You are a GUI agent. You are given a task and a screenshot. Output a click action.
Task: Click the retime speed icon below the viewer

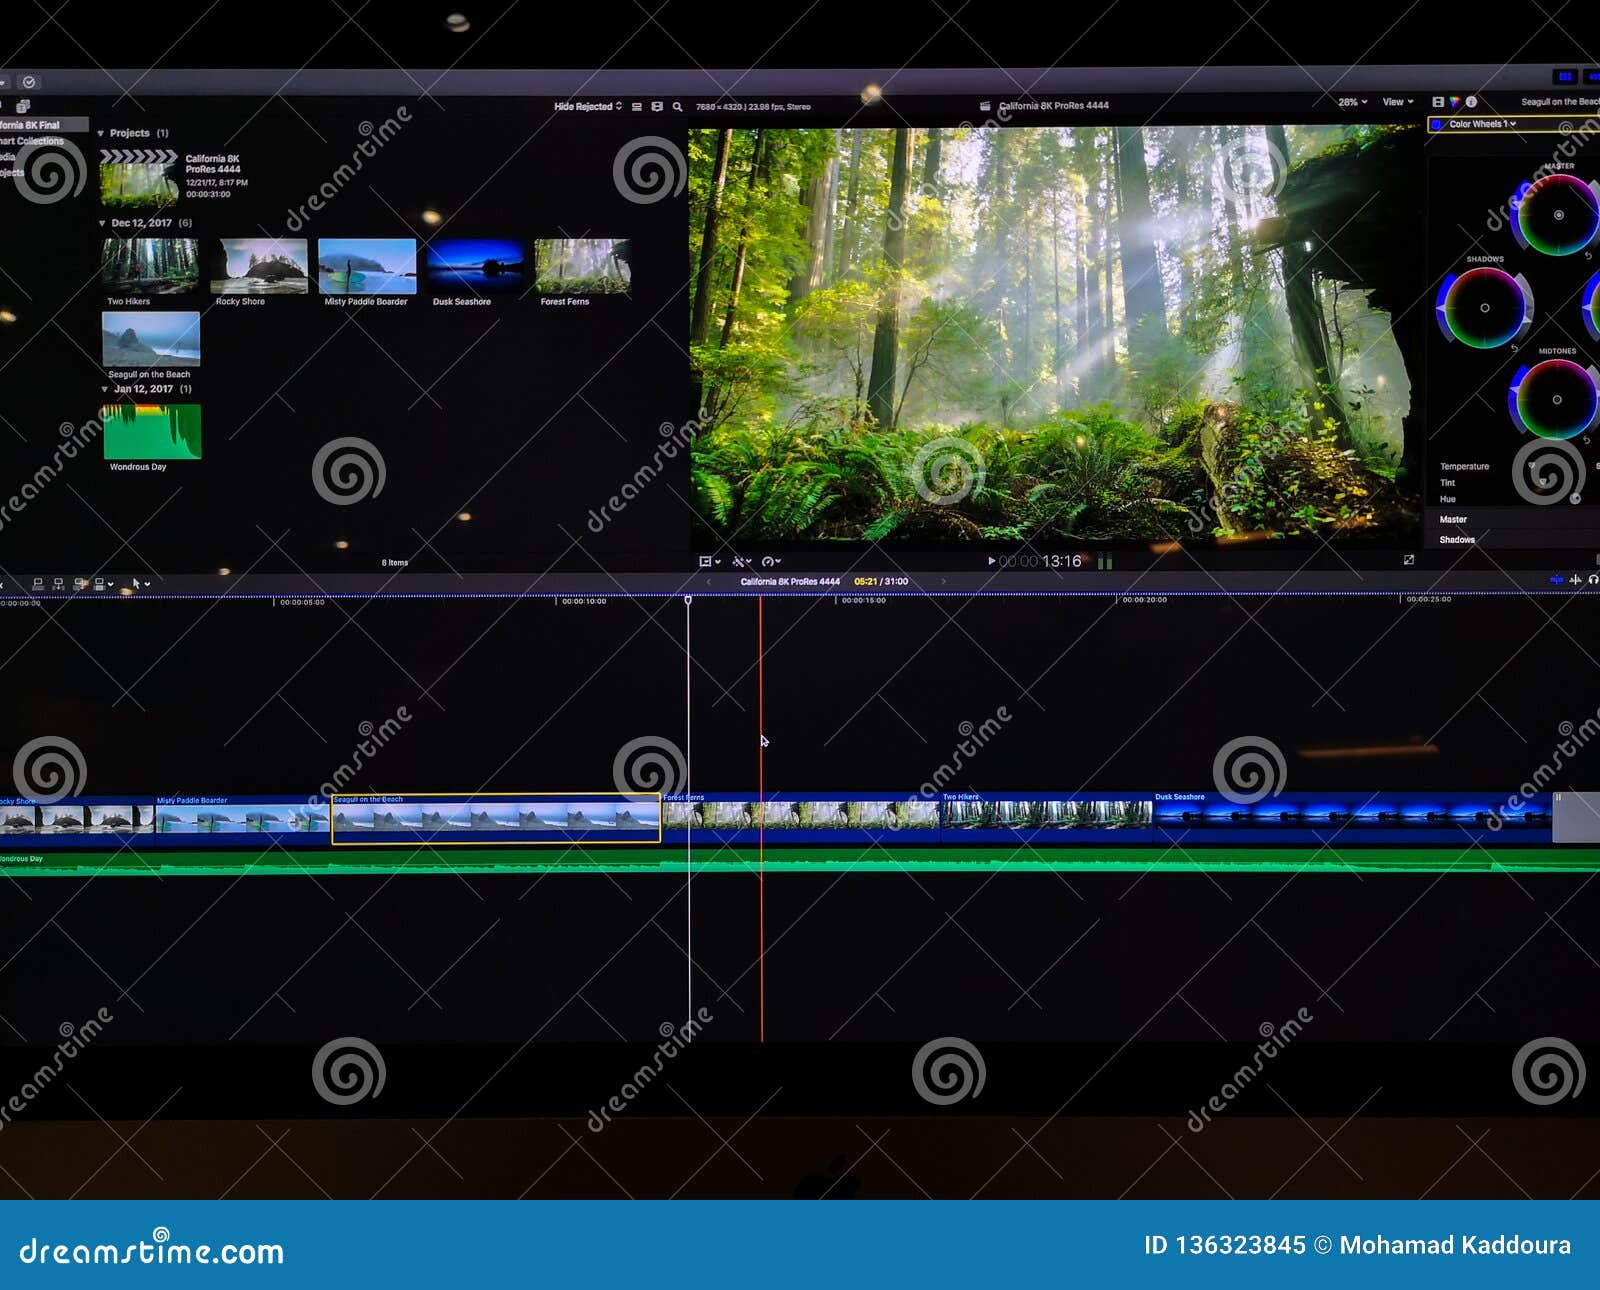pyautogui.click(x=769, y=561)
